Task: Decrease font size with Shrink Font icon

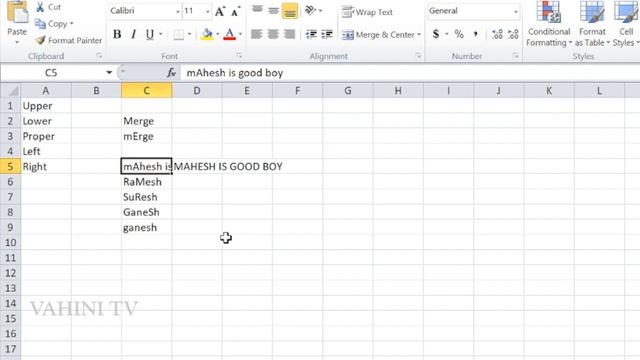Action: click(x=236, y=11)
